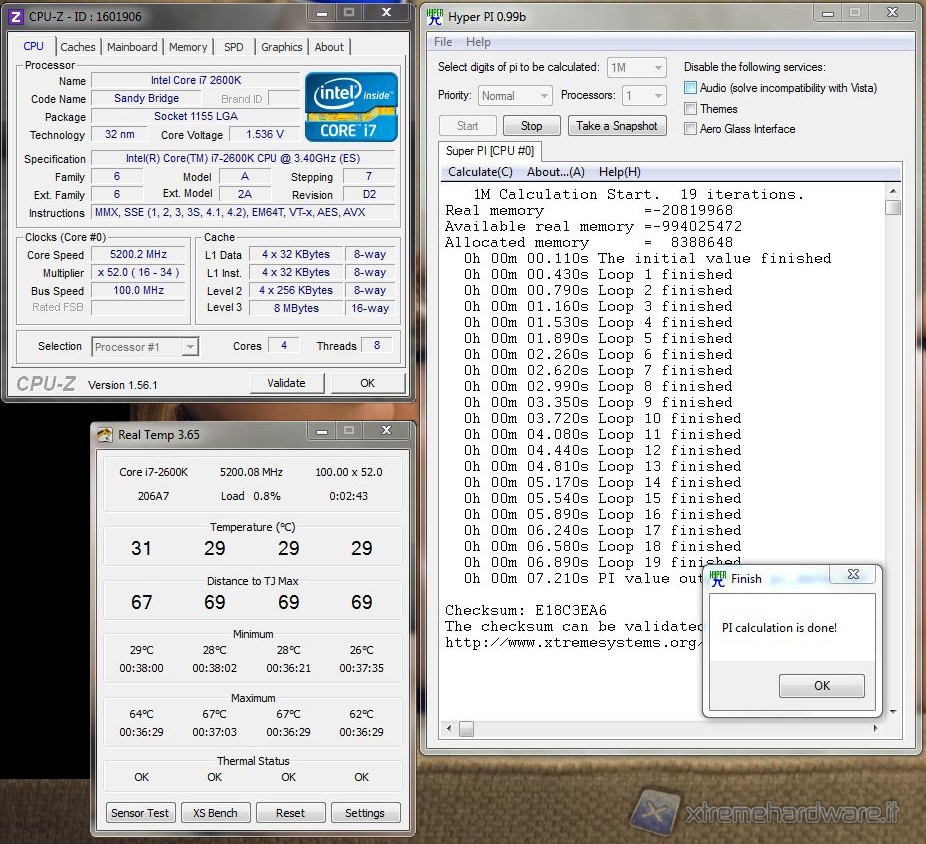The image size is (926, 844).
Task: Toggle the Themes checkbox
Action: click(690, 108)
